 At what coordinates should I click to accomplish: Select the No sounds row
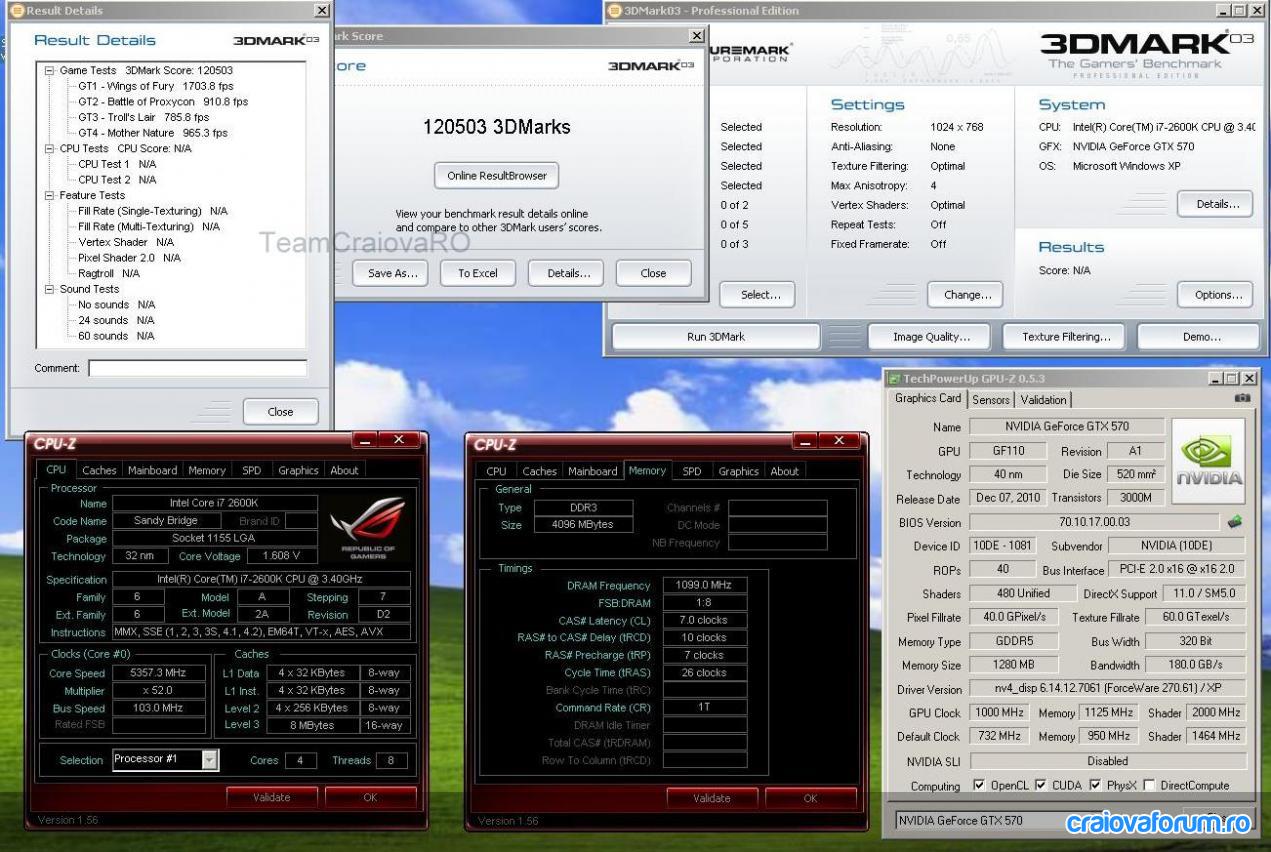click(117, 305)
